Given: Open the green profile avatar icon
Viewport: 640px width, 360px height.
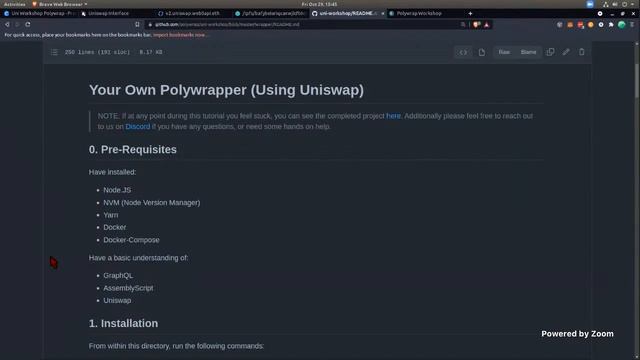Looking at the screenshot, I should coord(621,24).
